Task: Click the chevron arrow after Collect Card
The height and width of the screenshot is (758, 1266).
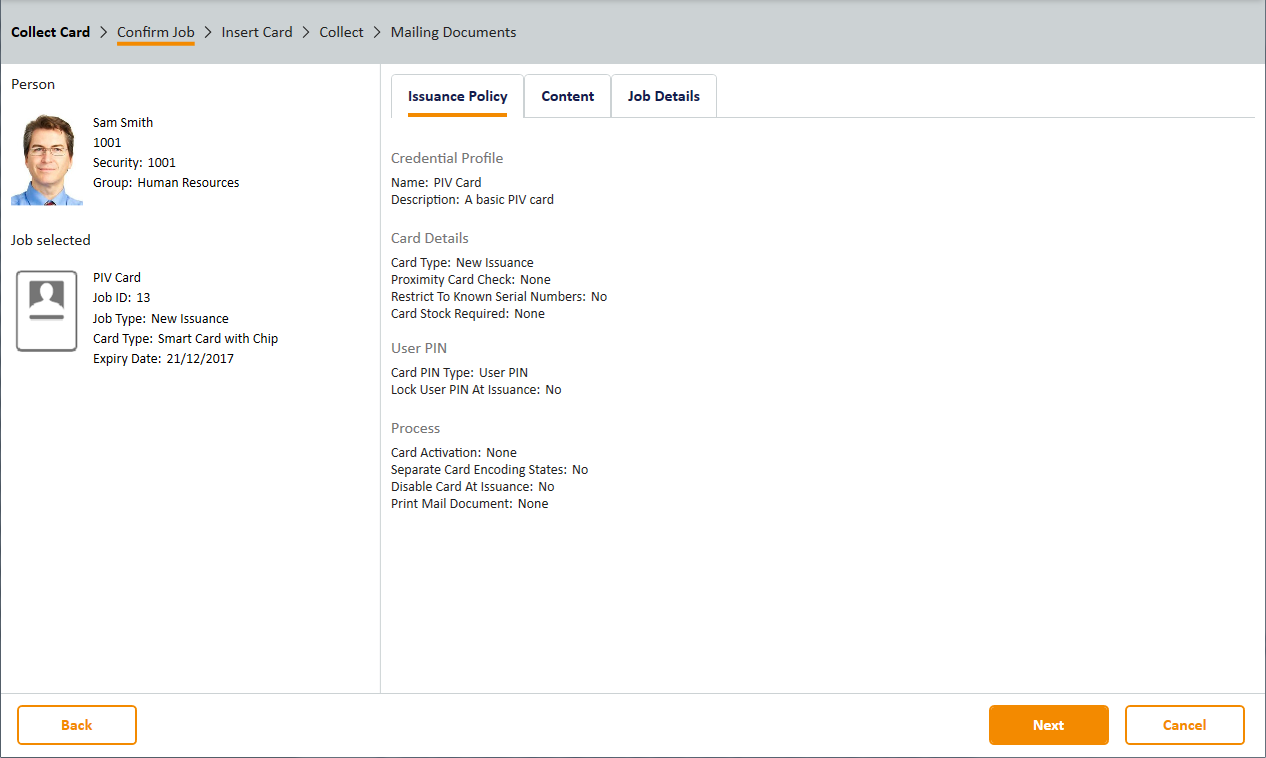Action: tap(103, 32)
